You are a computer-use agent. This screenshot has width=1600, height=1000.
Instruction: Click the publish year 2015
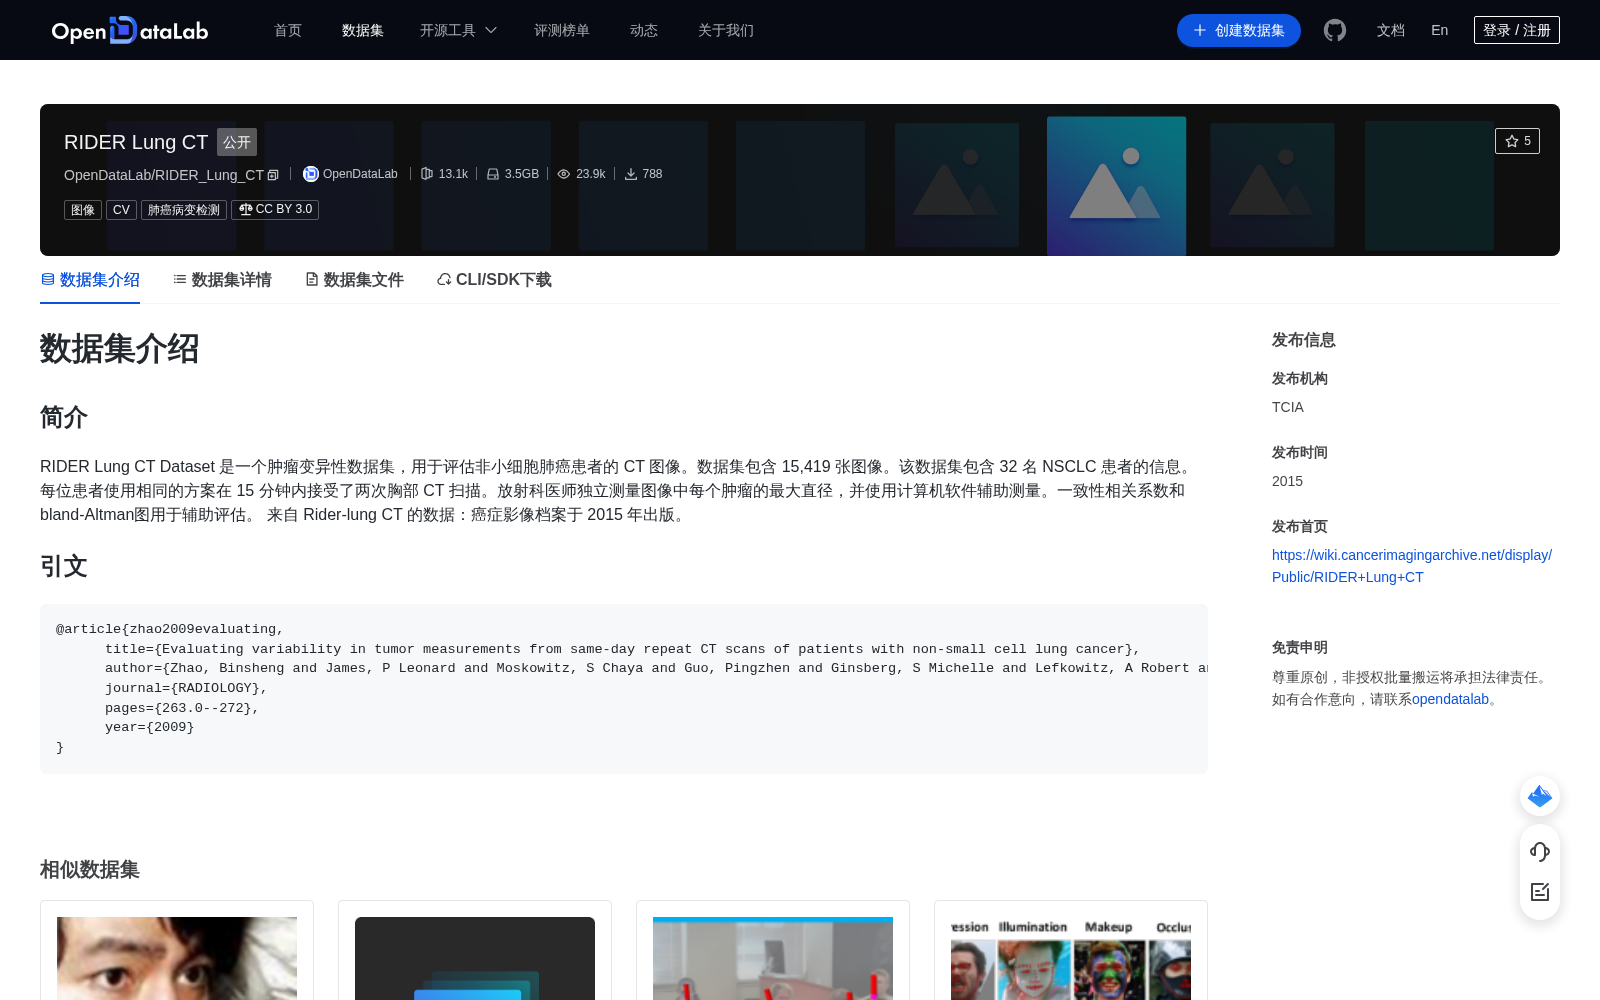coord(1287,481)
